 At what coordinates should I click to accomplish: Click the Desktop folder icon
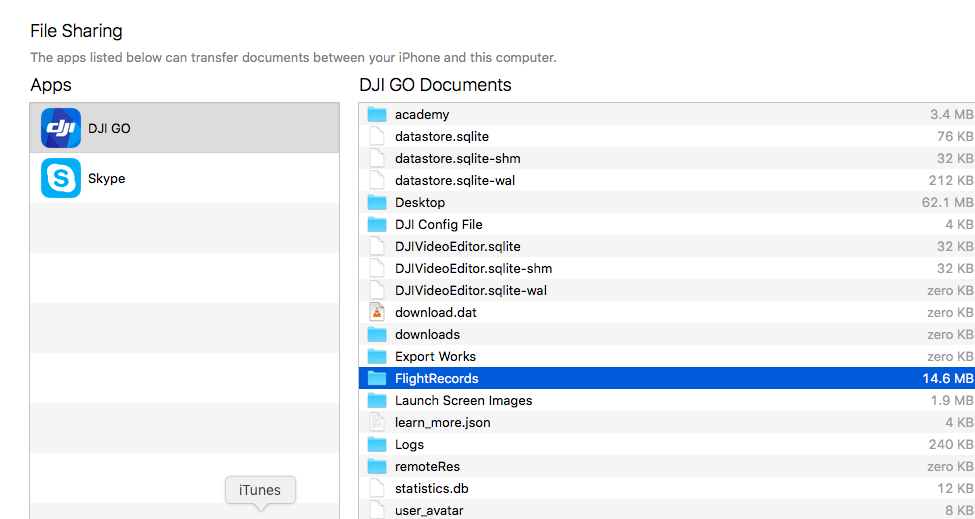click(377, 202)
